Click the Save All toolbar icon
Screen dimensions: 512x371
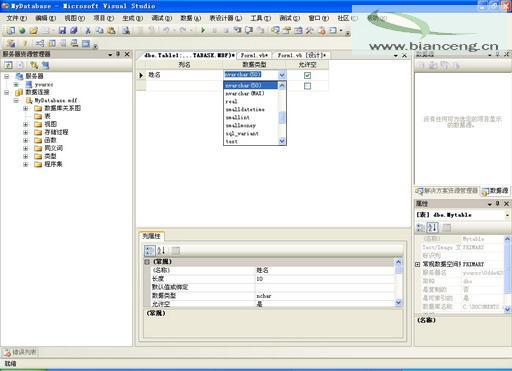(x=74, y=31)
